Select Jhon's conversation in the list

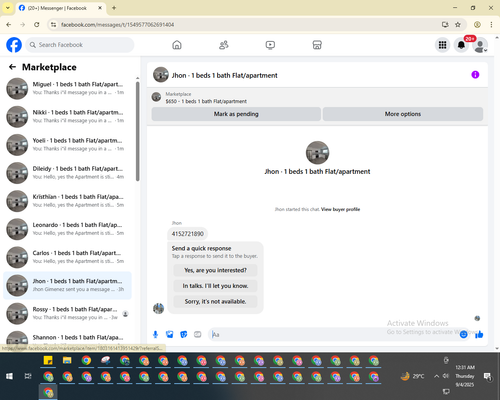(x=68, y=285)
